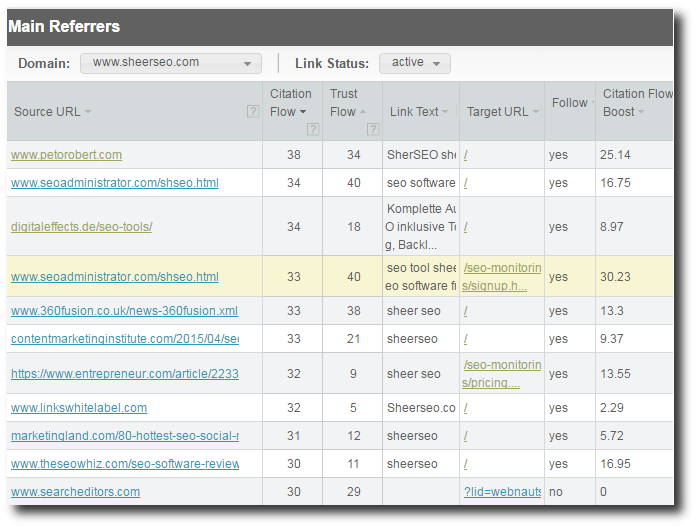Select 'Komplette' link text in digitaleffects row
697x528 pixels.
(421, 227)
